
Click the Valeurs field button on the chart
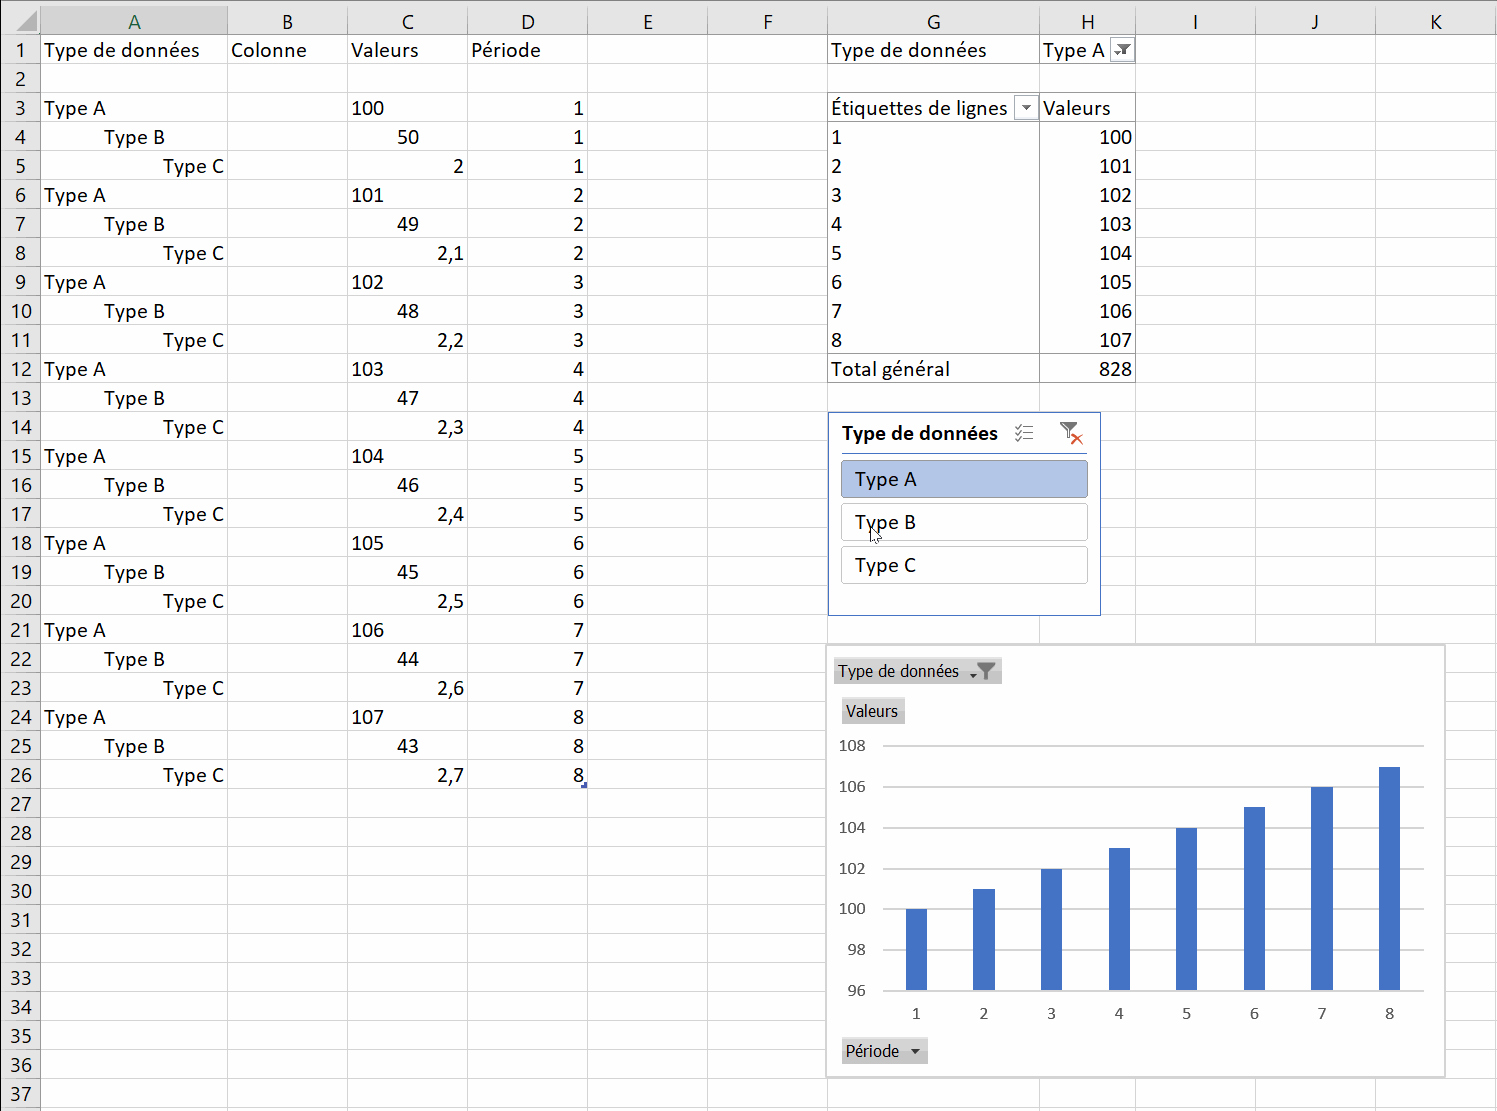point(872,711)
